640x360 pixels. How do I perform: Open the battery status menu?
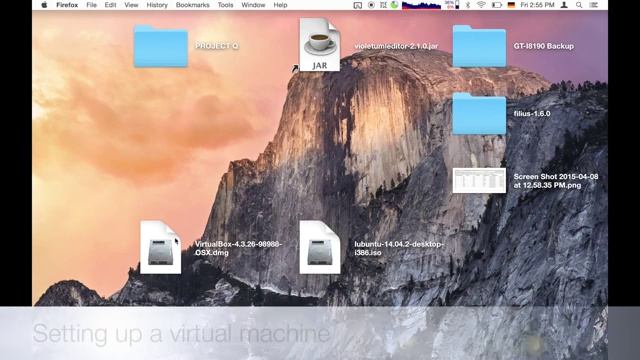coord(496,5)
